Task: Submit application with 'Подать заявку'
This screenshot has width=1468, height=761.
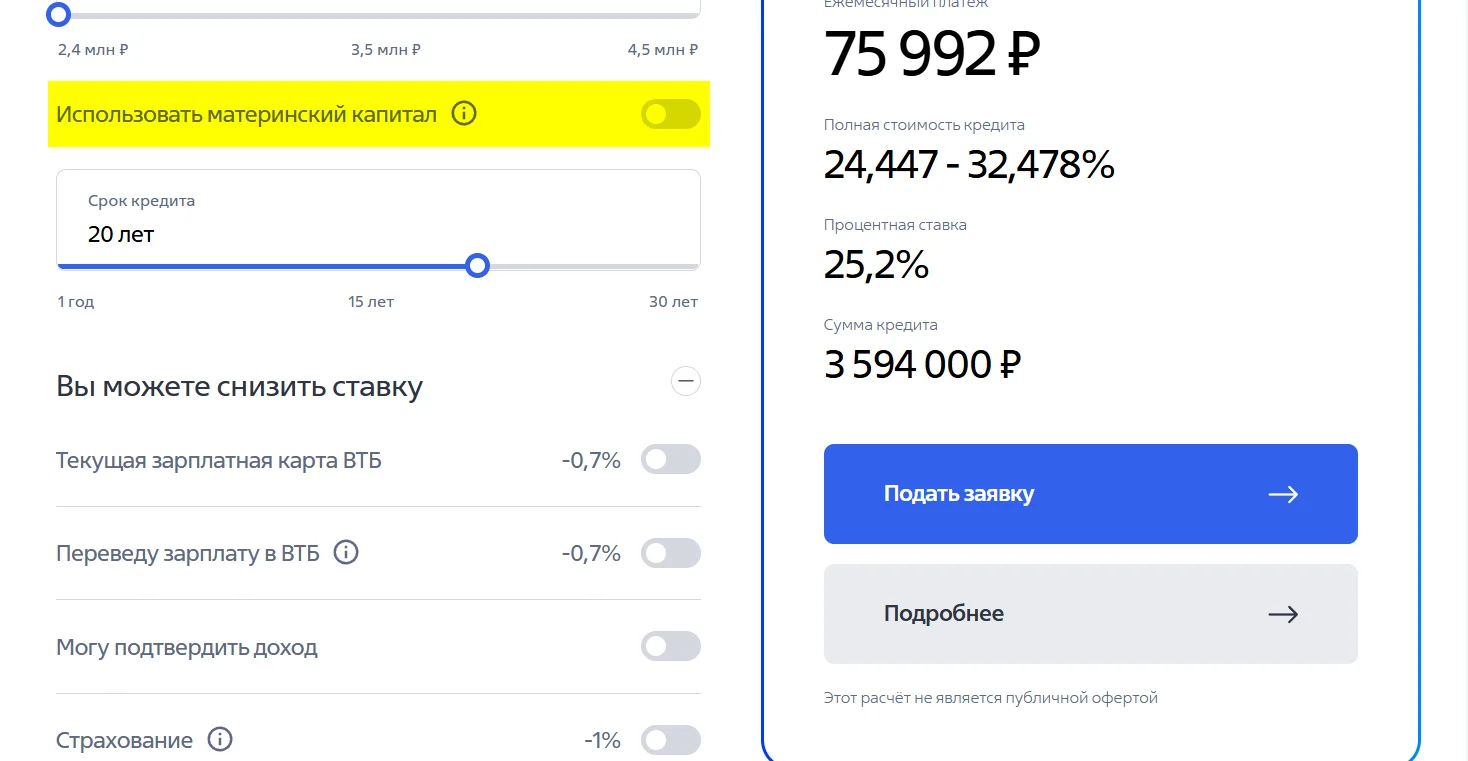Action: click(1089, 494)
